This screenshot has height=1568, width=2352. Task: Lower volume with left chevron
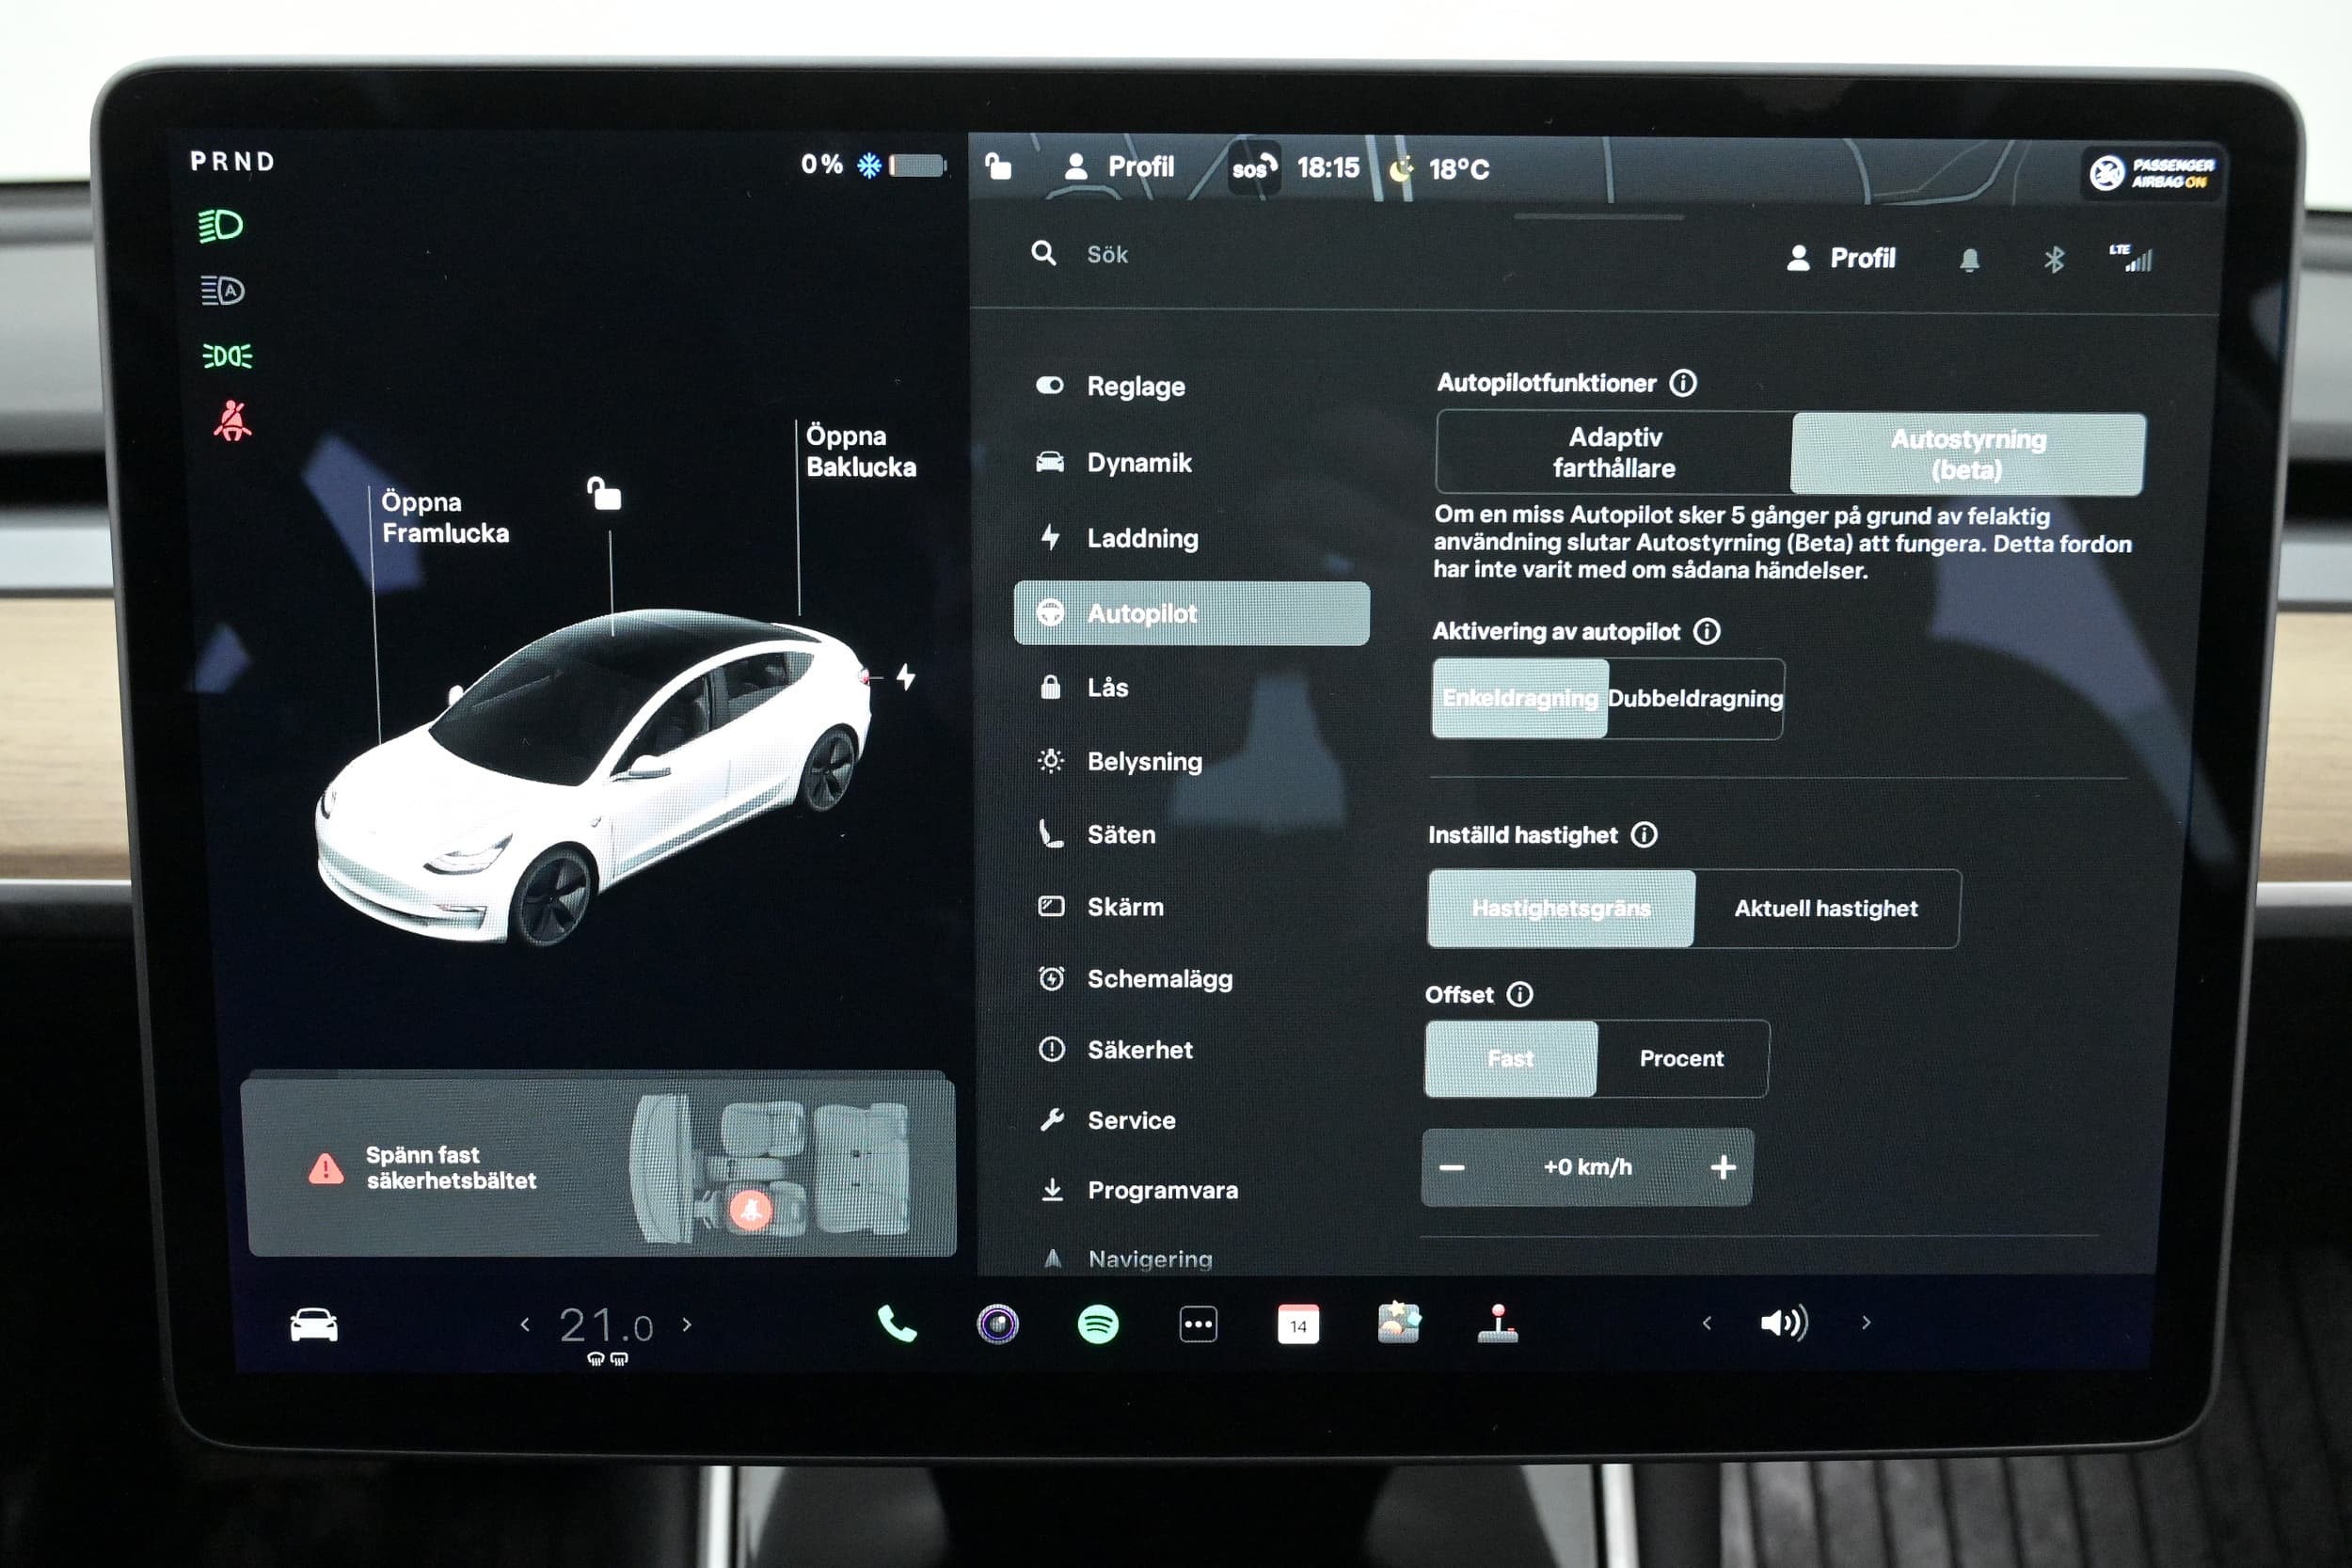1707,1323
